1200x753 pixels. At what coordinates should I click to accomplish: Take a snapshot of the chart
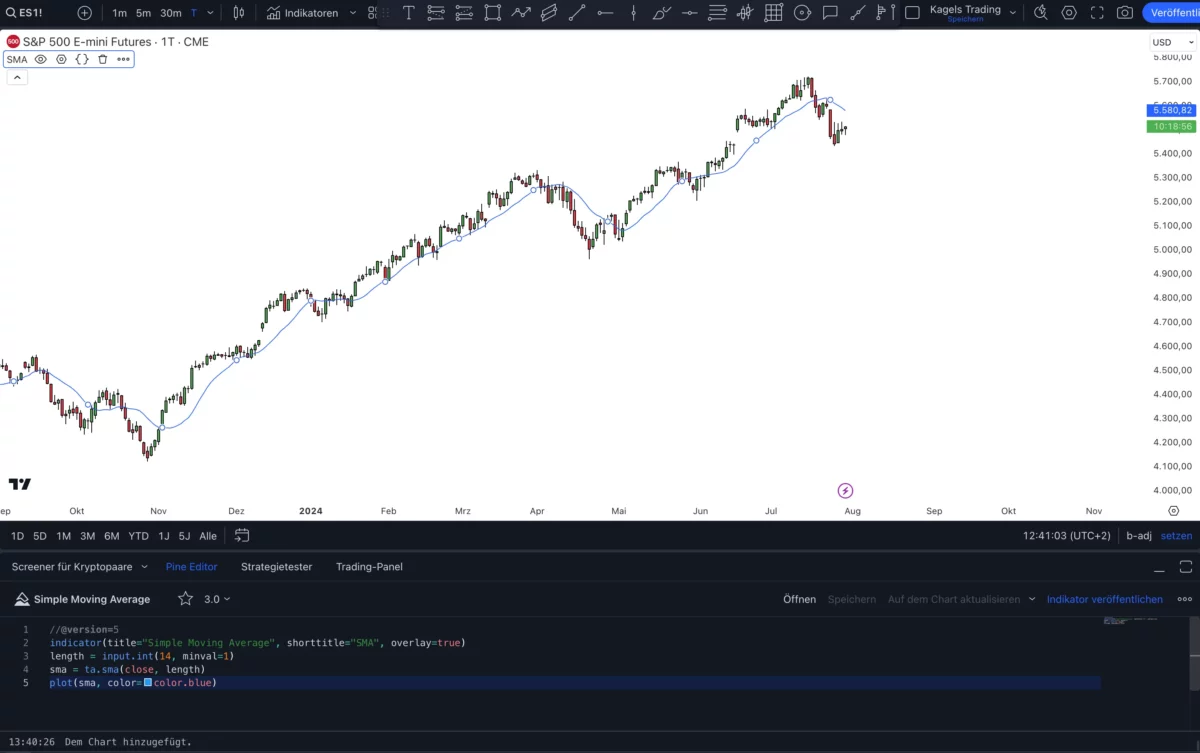coord(1123,12)
